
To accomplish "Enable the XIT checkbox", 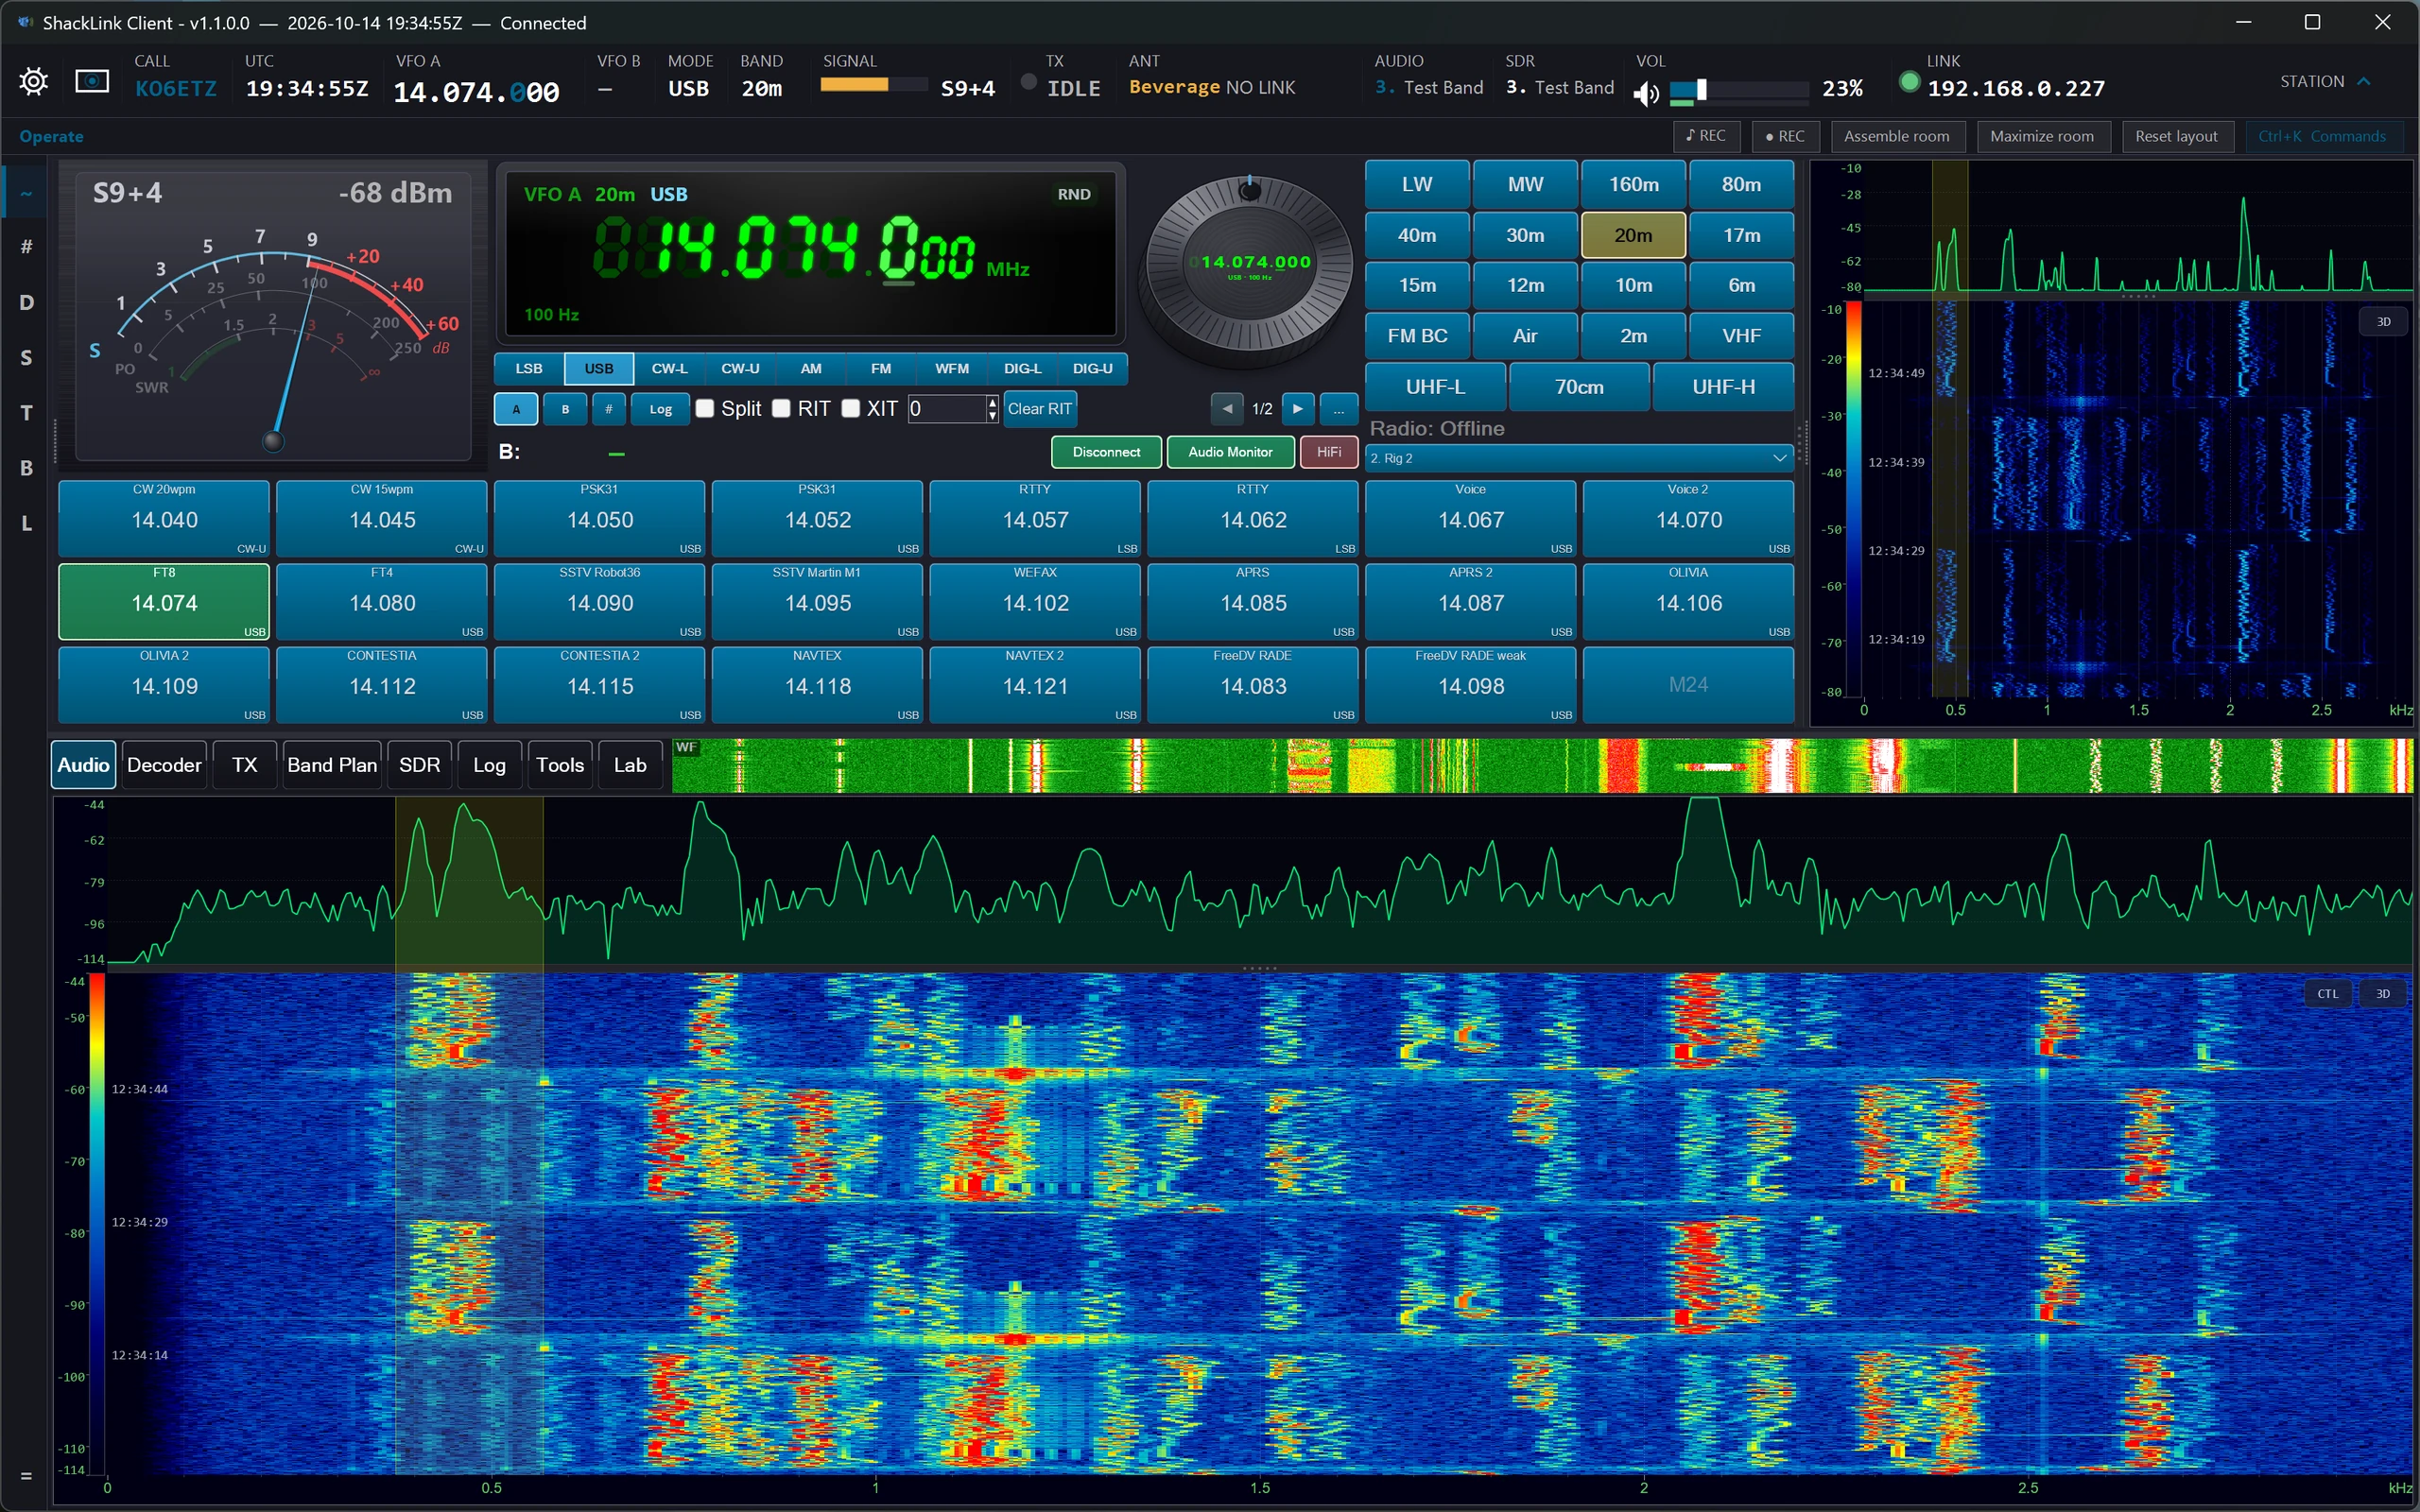I will coord(851,408).
